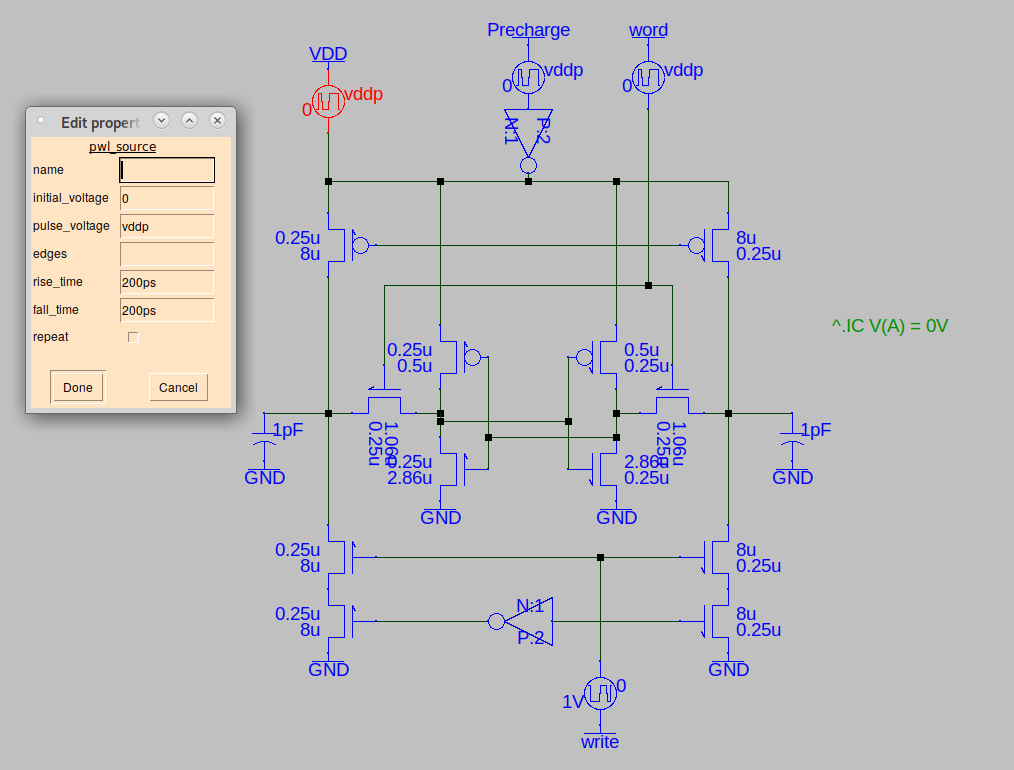The image size is (1014, 770).
Task: Click inside the name input field
Action: [166, 170]
